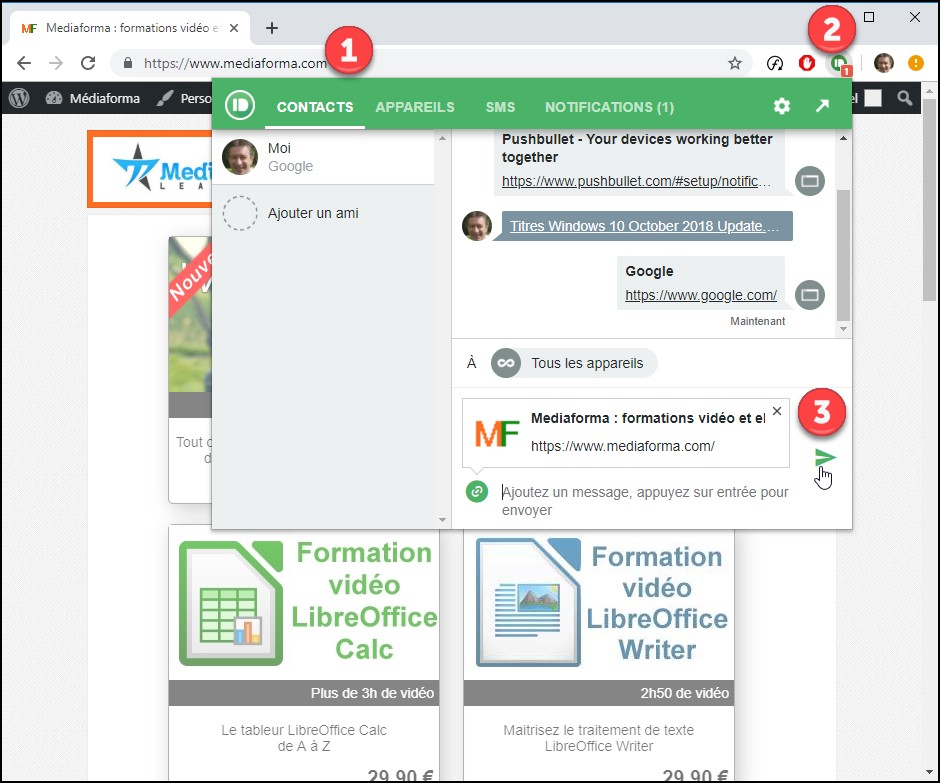Viewport: 940px width, 783px height.
Task: Click the Google push title text
Action: click(x=649, y=271)
